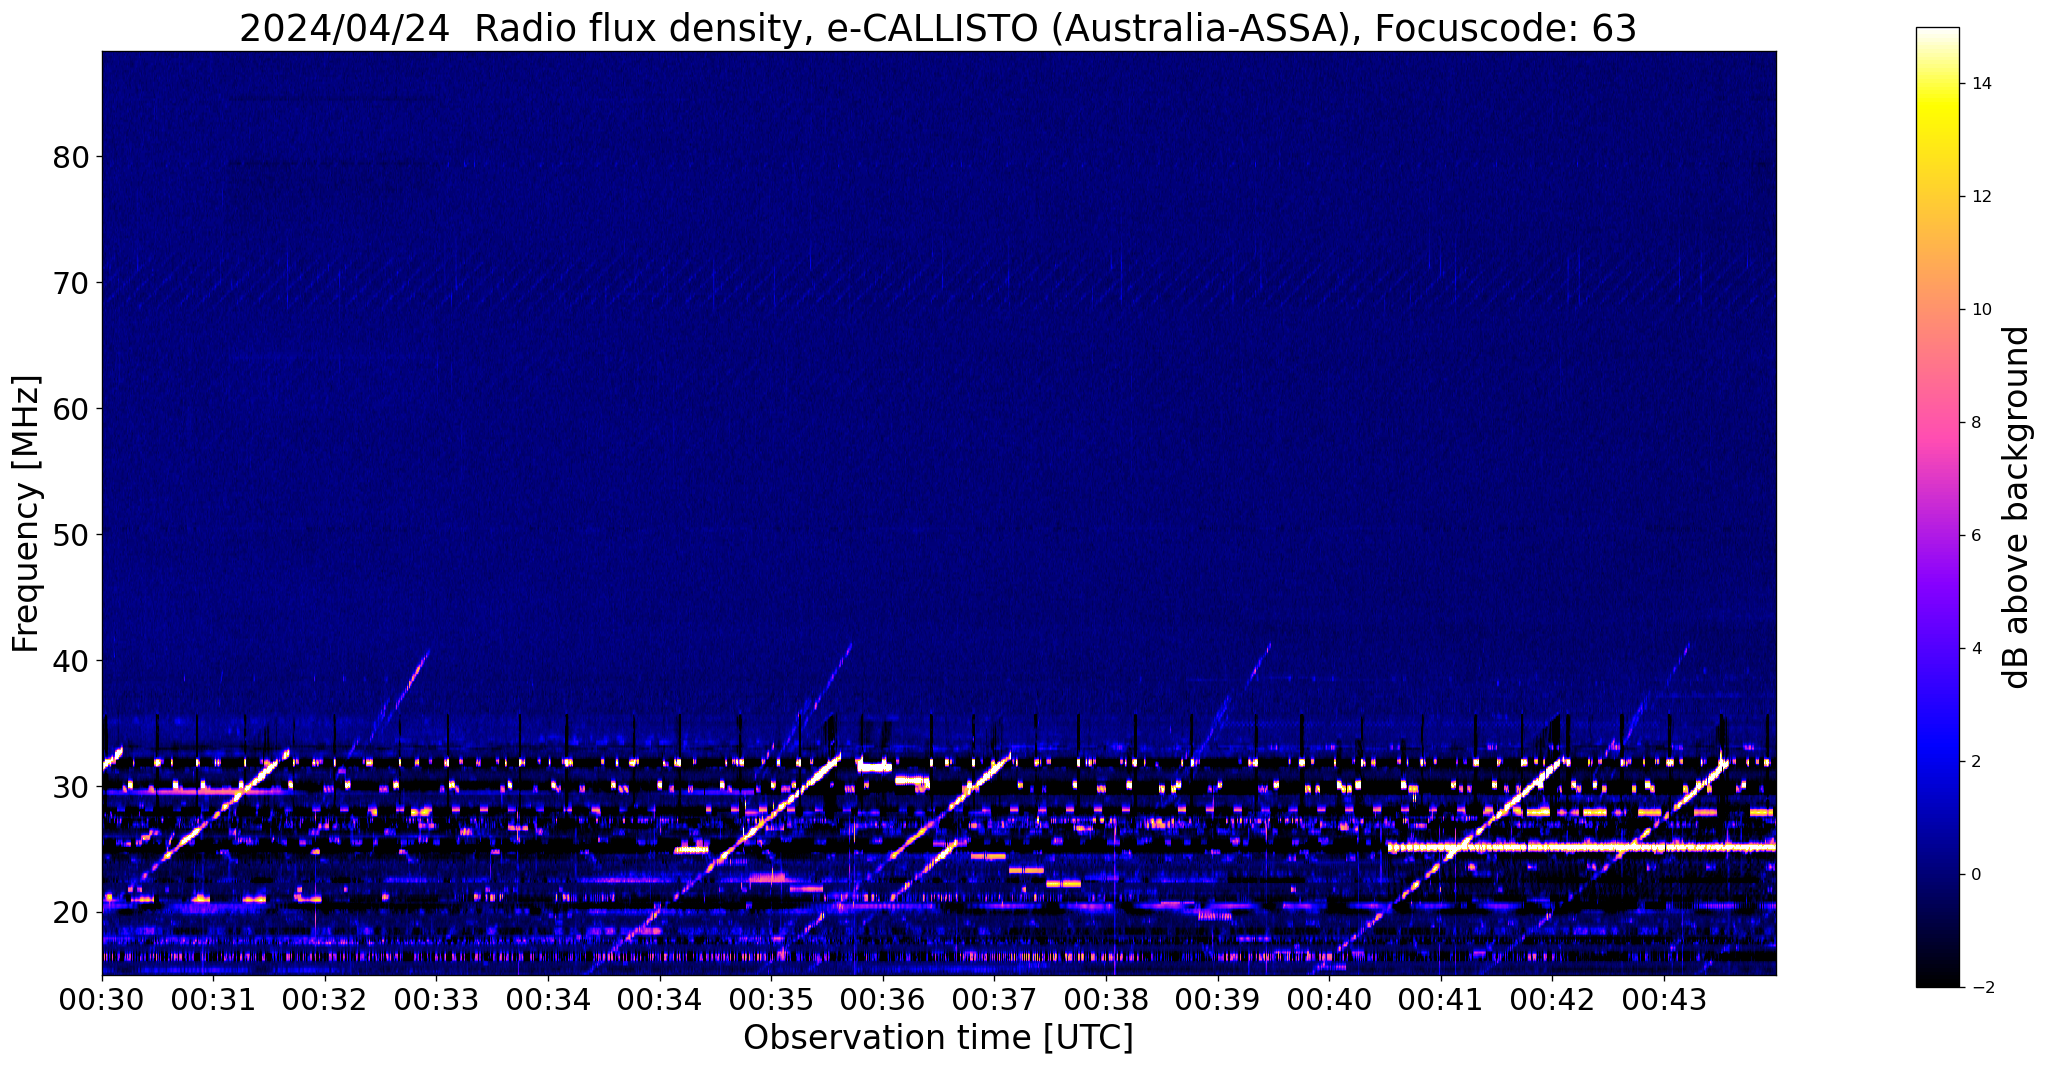Screen dimensions: 2047x1067
Task: Select the 4 tick label on the colorbar
Action: [x=1975, y=649]
